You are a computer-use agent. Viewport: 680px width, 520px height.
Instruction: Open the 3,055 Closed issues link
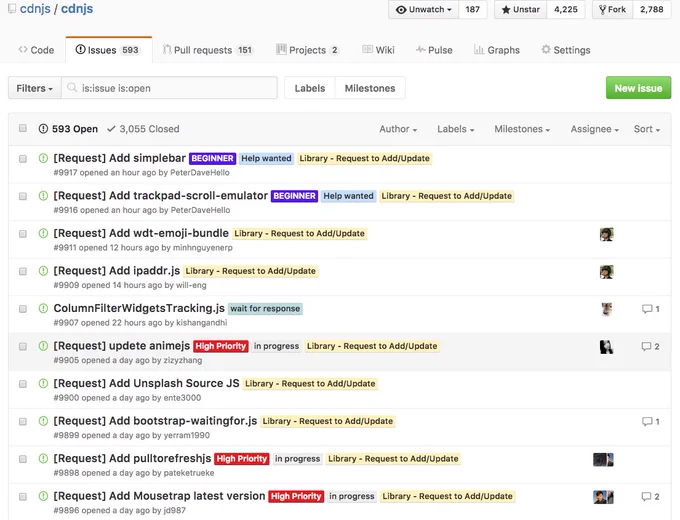pos(143,129)
